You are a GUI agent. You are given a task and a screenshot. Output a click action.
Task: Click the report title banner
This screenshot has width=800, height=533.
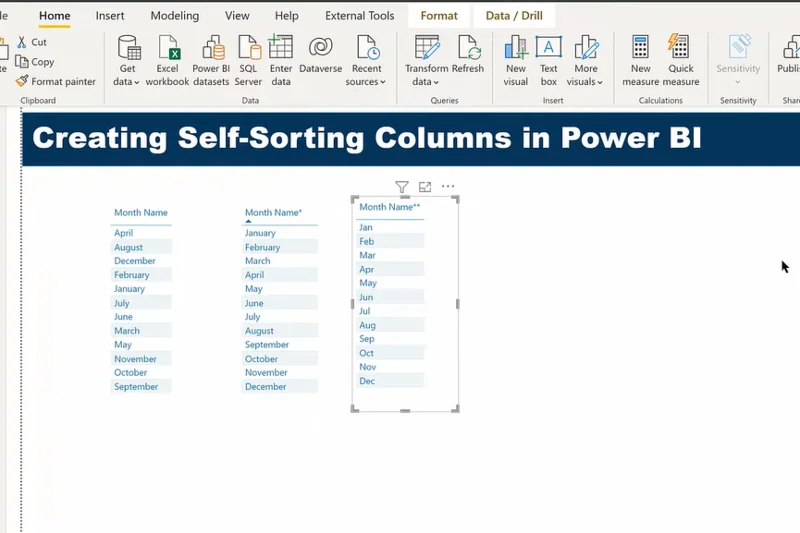411,139
